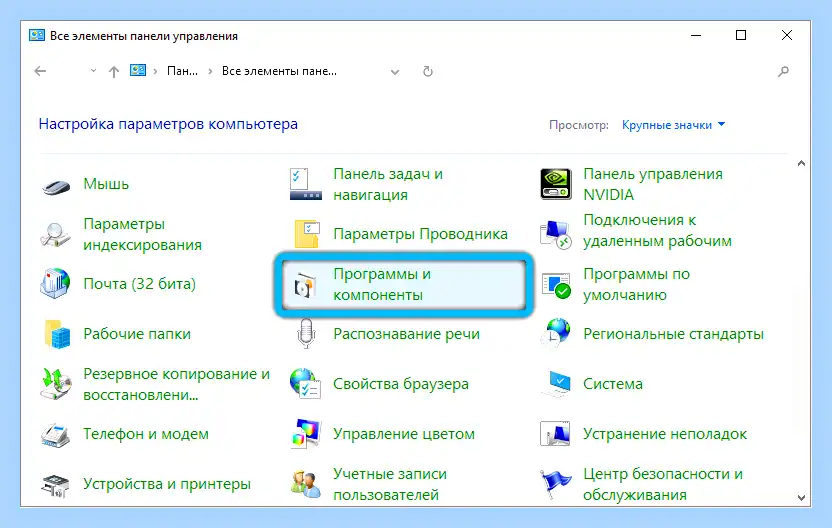Viewport: 832px width, 528px height.
Task: Click the scrollbar up arrow
Action: click(x=801, y=163)
